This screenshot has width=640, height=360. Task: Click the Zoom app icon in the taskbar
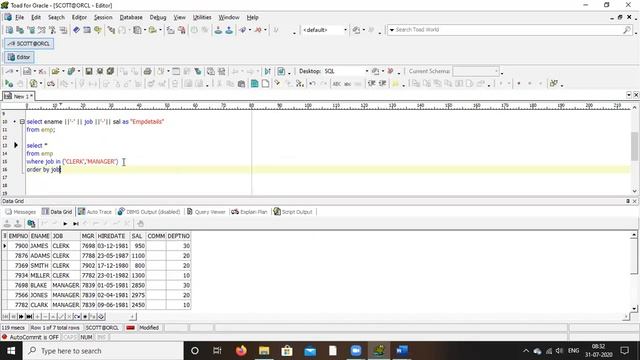point(356,351)
